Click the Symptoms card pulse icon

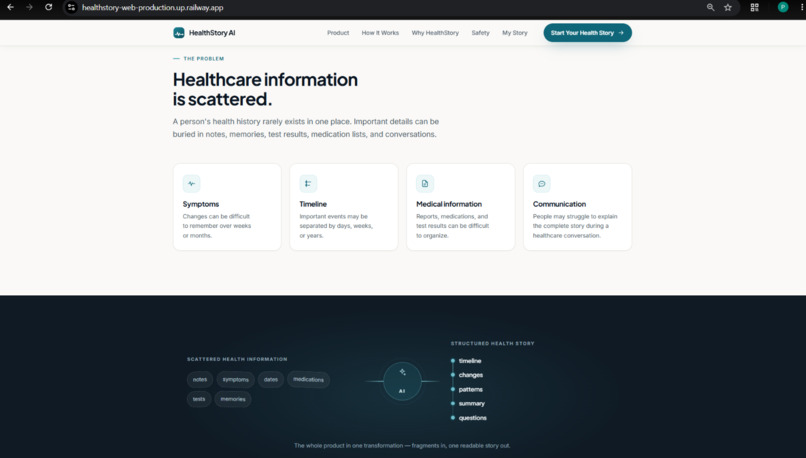(x=191, y=184)
